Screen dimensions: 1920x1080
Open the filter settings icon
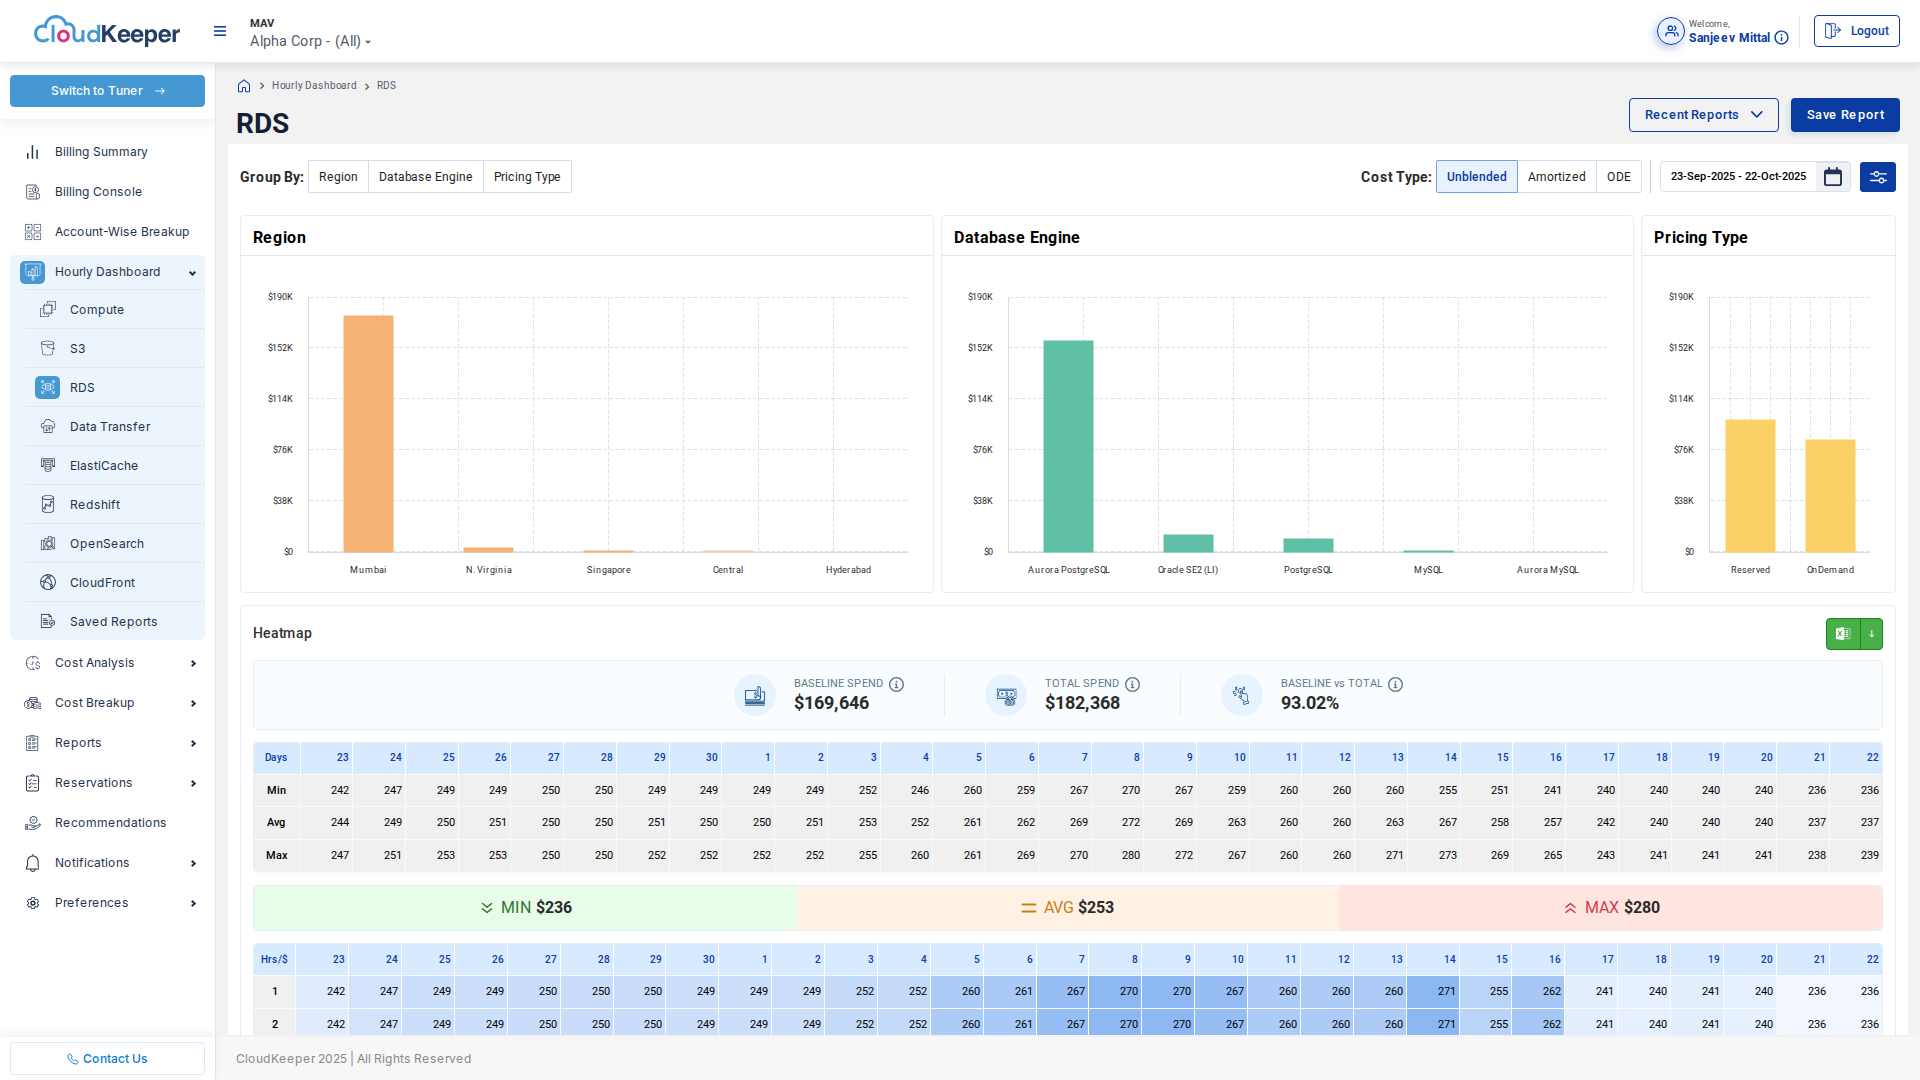click(x=1878, y=177)
